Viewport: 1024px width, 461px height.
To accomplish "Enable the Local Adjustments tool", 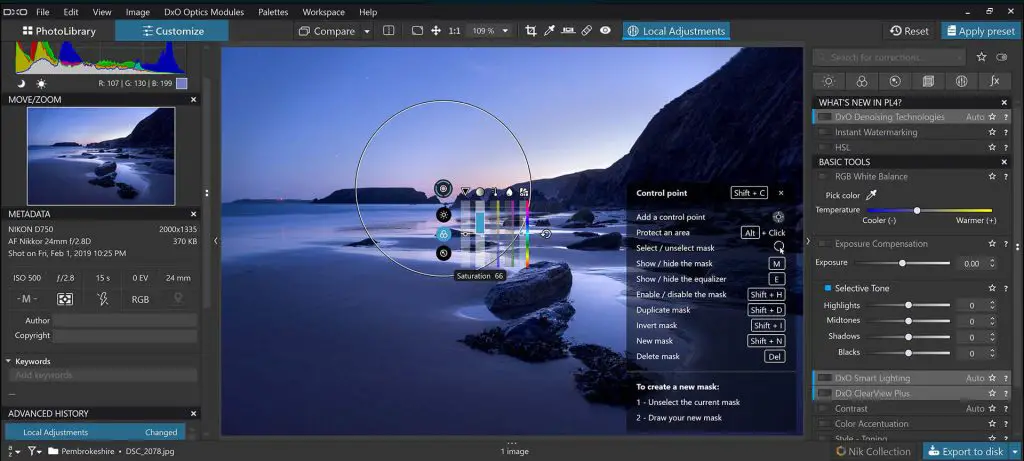I will pyautogui.click(x=676, y=31).
